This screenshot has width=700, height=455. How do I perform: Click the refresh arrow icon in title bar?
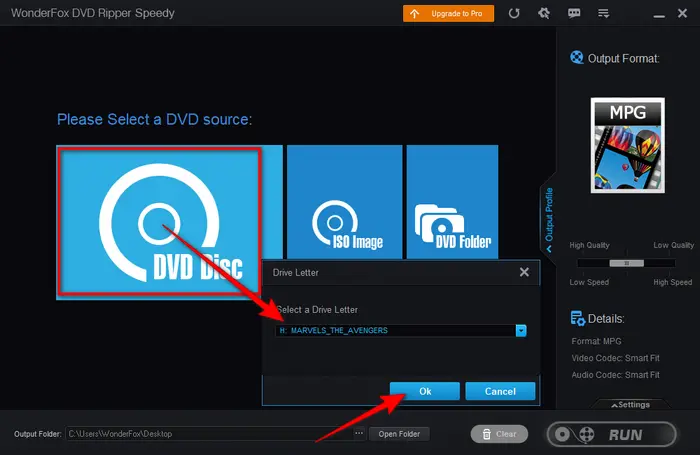coord(514,13)
